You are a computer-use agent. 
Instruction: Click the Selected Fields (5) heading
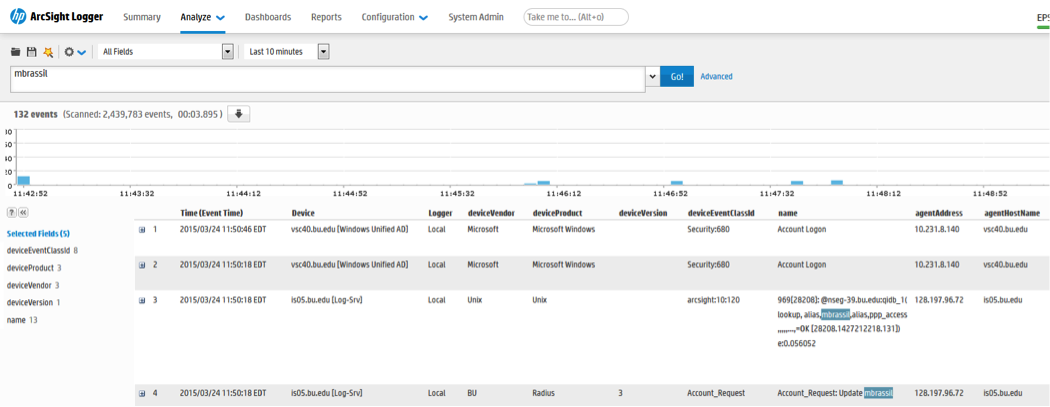point(38,234)
